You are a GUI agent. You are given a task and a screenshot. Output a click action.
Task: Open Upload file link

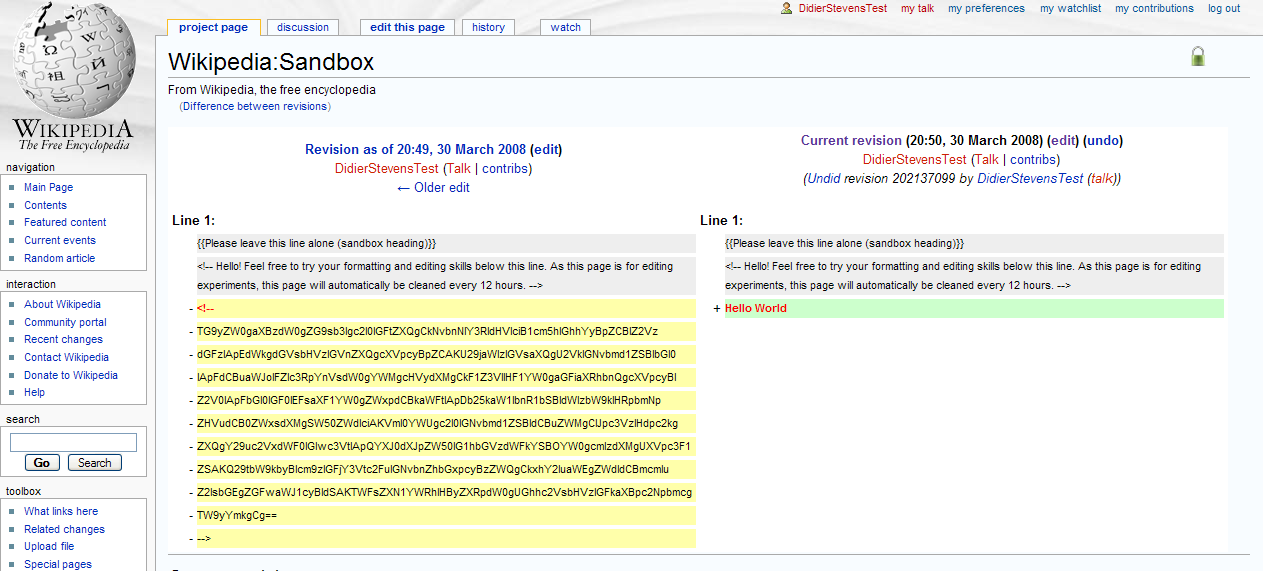(x=49, y=546)
